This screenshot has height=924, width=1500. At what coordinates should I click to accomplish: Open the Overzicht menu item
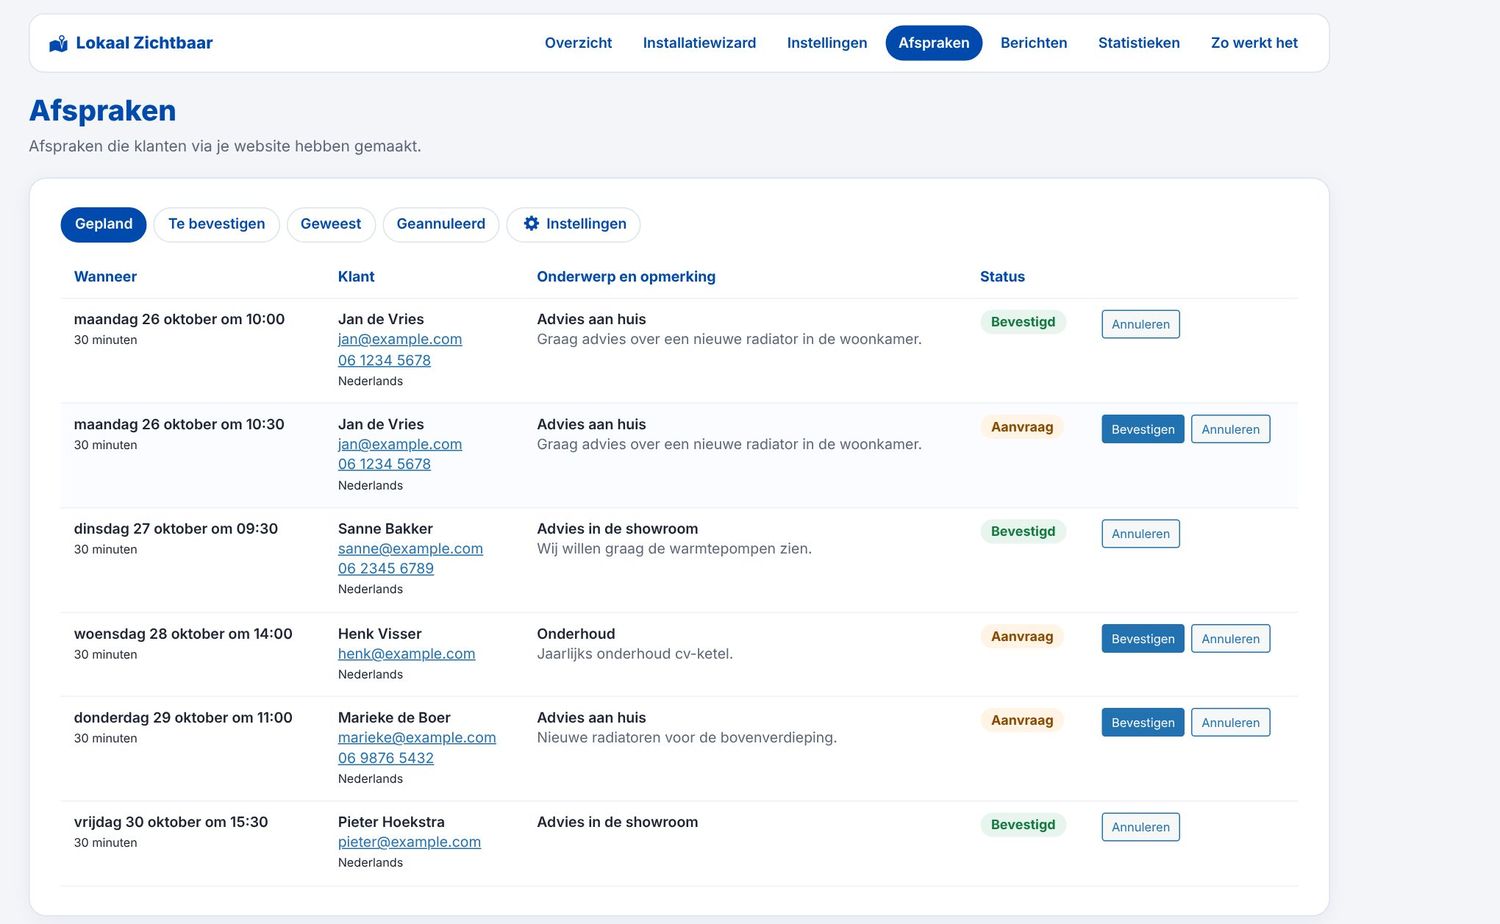click(x=578, y=43)
